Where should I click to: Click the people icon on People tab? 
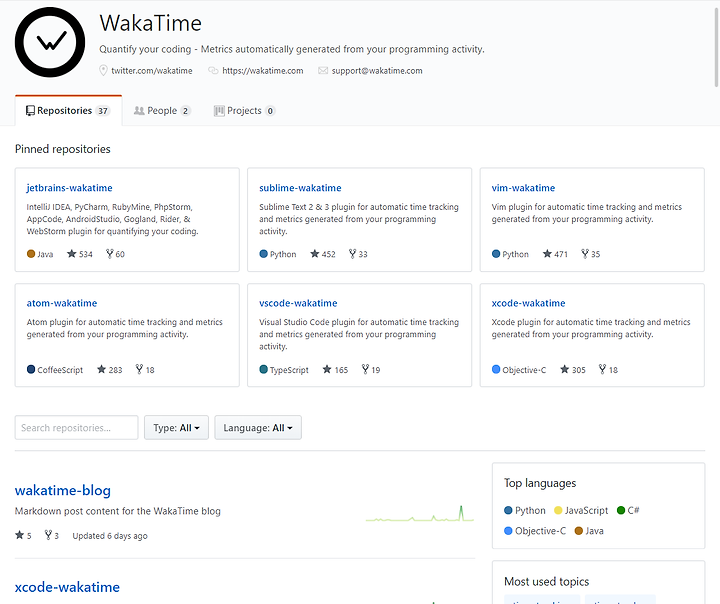tap(139, 111)
